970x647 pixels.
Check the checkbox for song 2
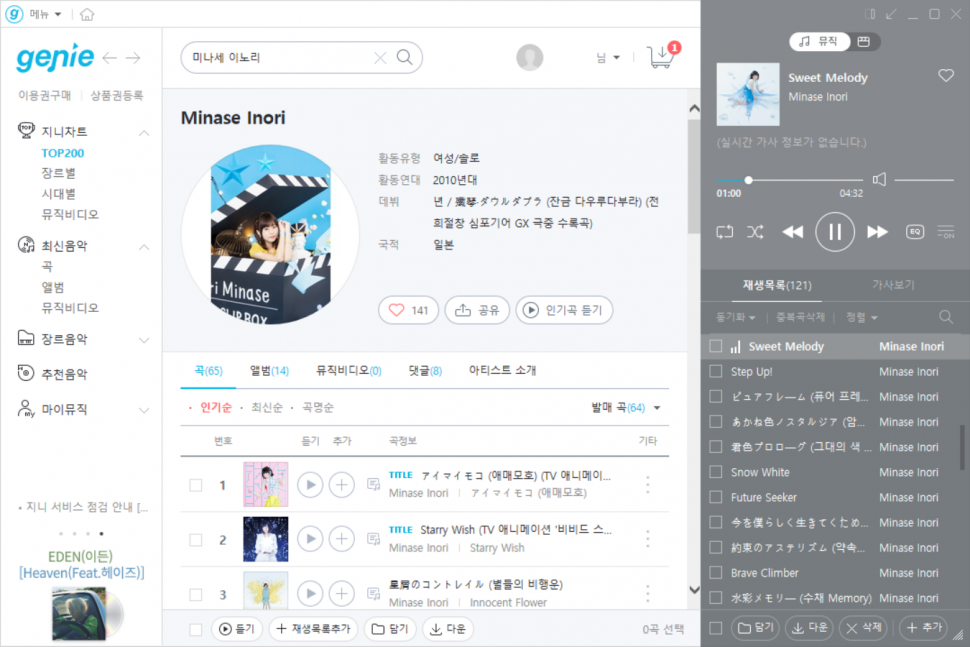[x=195, y=540]
